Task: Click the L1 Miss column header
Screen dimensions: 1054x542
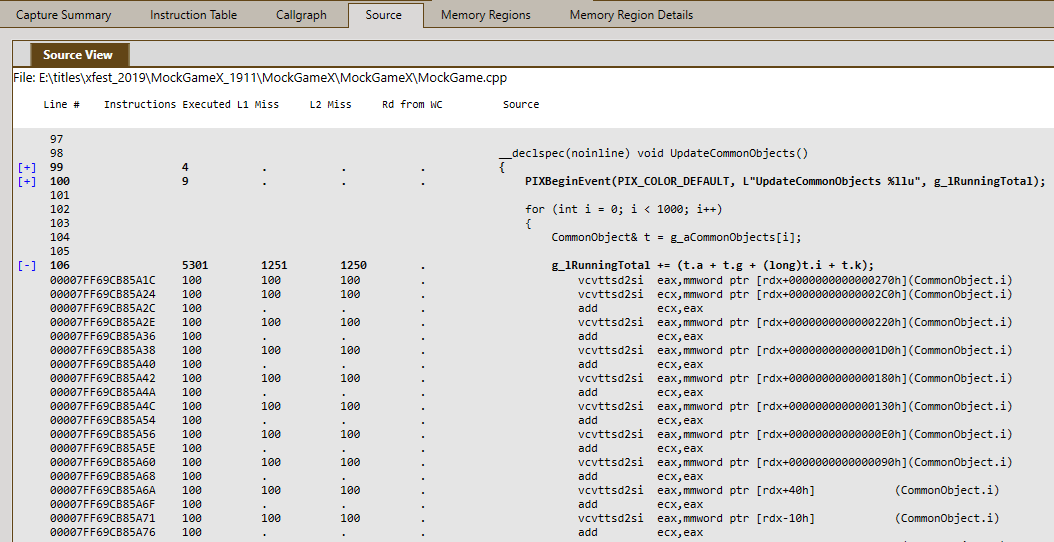Action: [257, 104]
